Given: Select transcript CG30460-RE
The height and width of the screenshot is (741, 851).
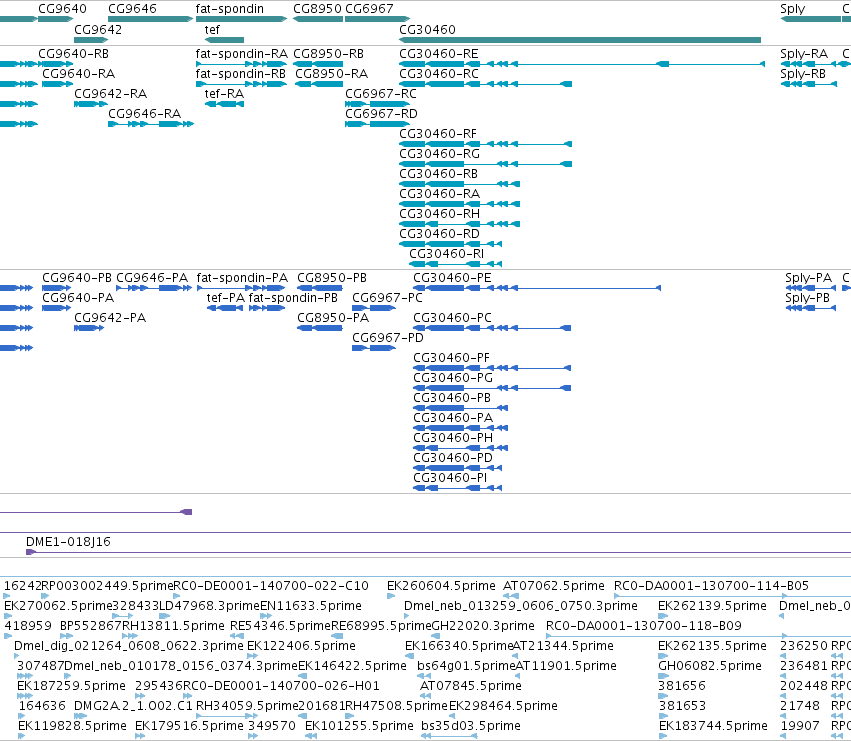Looking at the screenshot, I should [x=439, y=54].
